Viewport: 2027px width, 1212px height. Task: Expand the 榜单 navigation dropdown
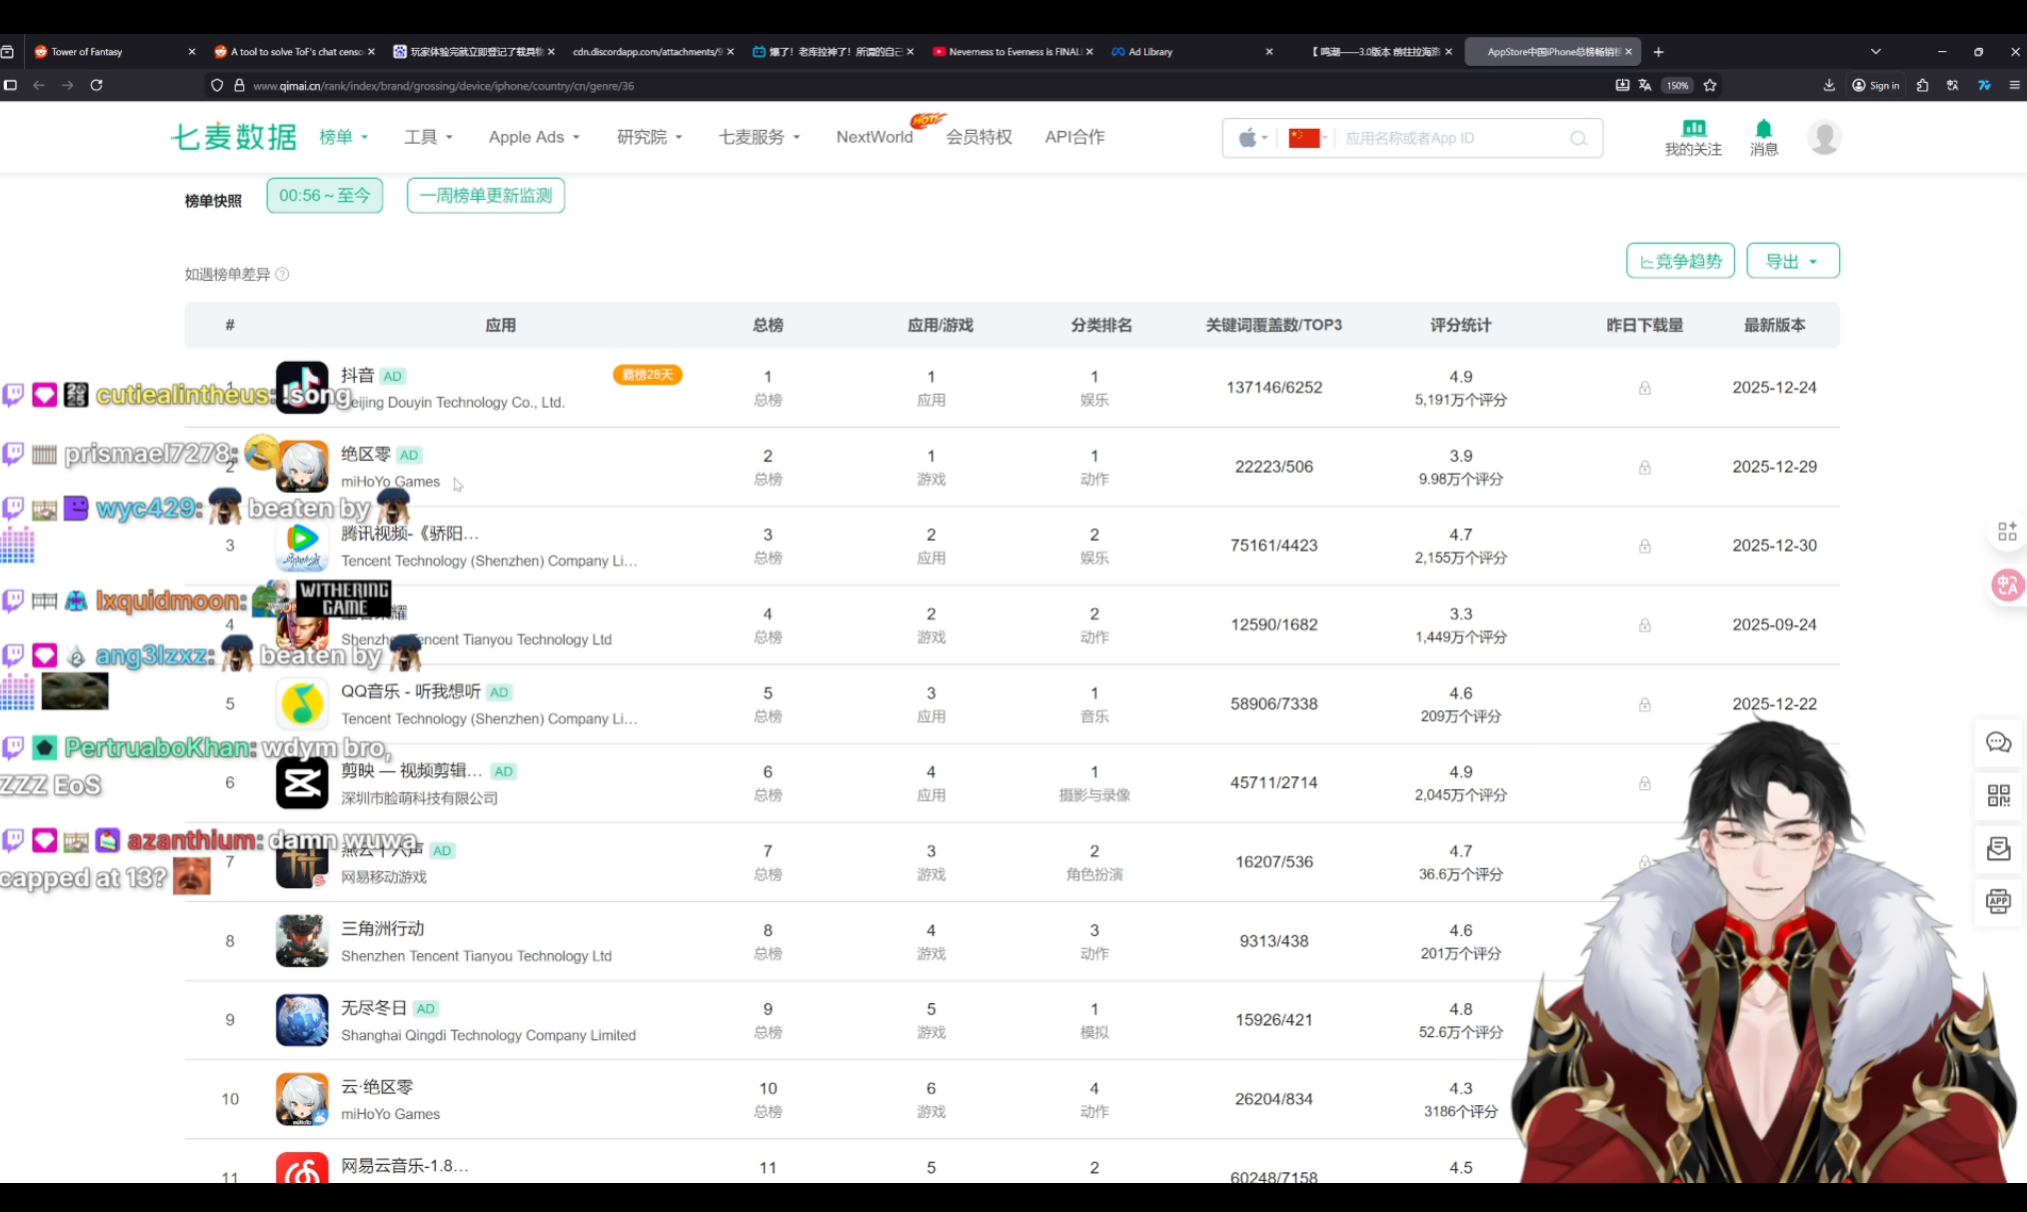[343, 137]
